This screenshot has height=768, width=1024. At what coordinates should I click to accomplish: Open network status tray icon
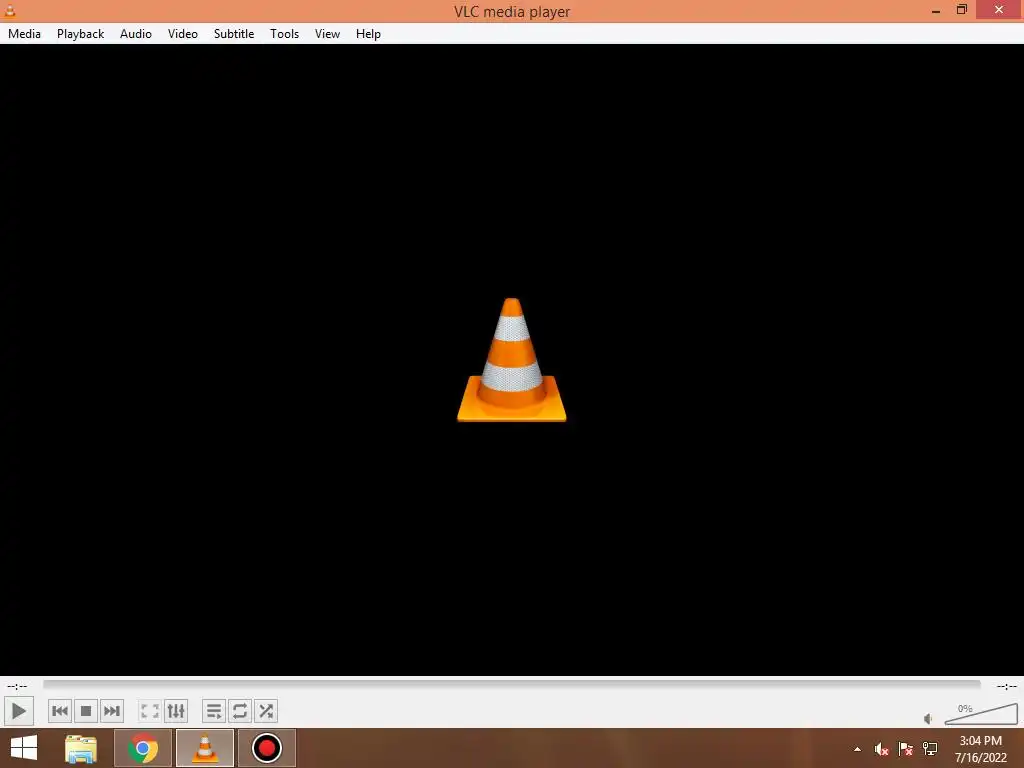930,749
